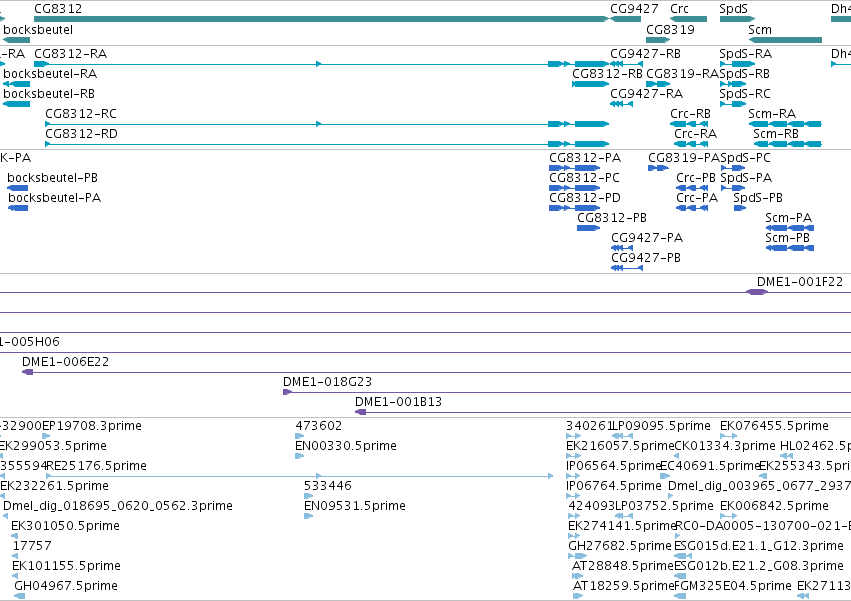851x601 pixels.
Task: Select transcript CG9427-RA label
Action: (x=646, y=94)
